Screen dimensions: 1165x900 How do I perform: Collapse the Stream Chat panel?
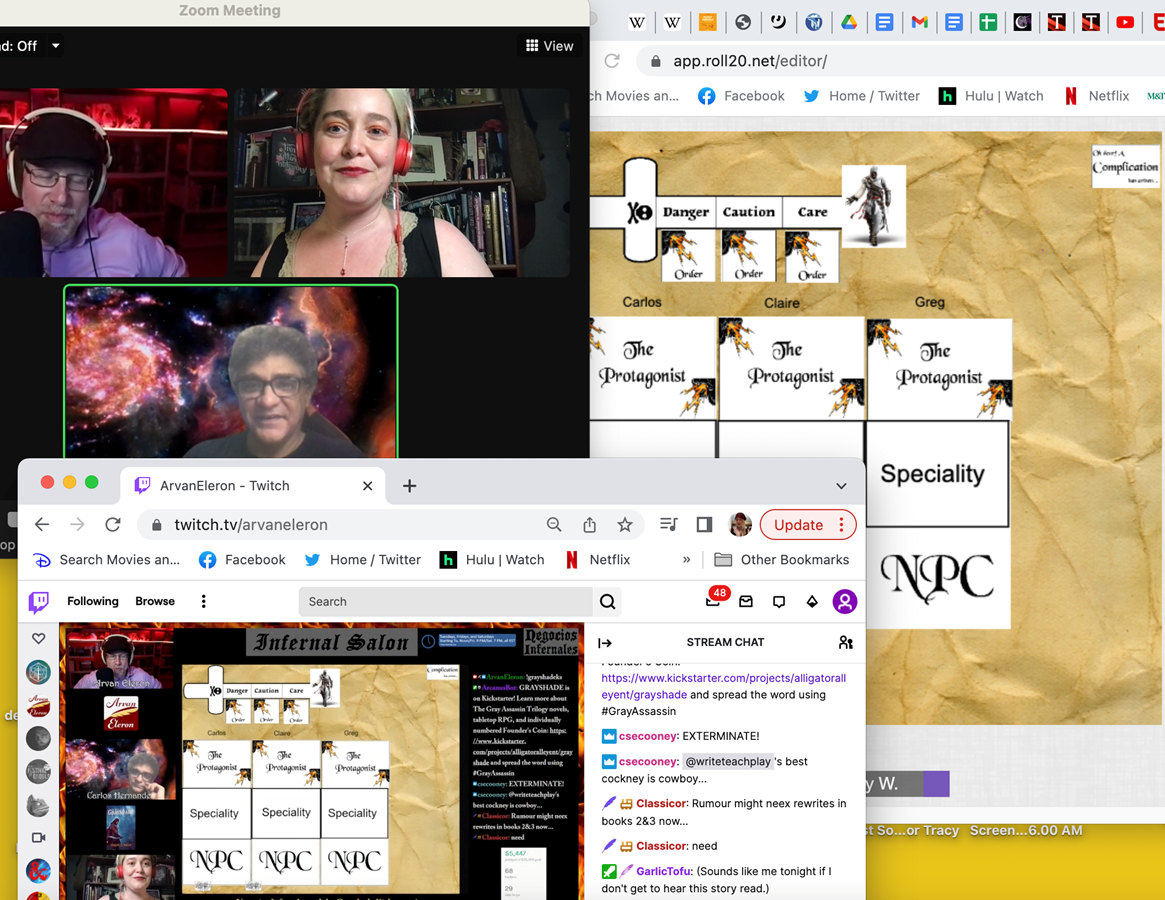605,643
